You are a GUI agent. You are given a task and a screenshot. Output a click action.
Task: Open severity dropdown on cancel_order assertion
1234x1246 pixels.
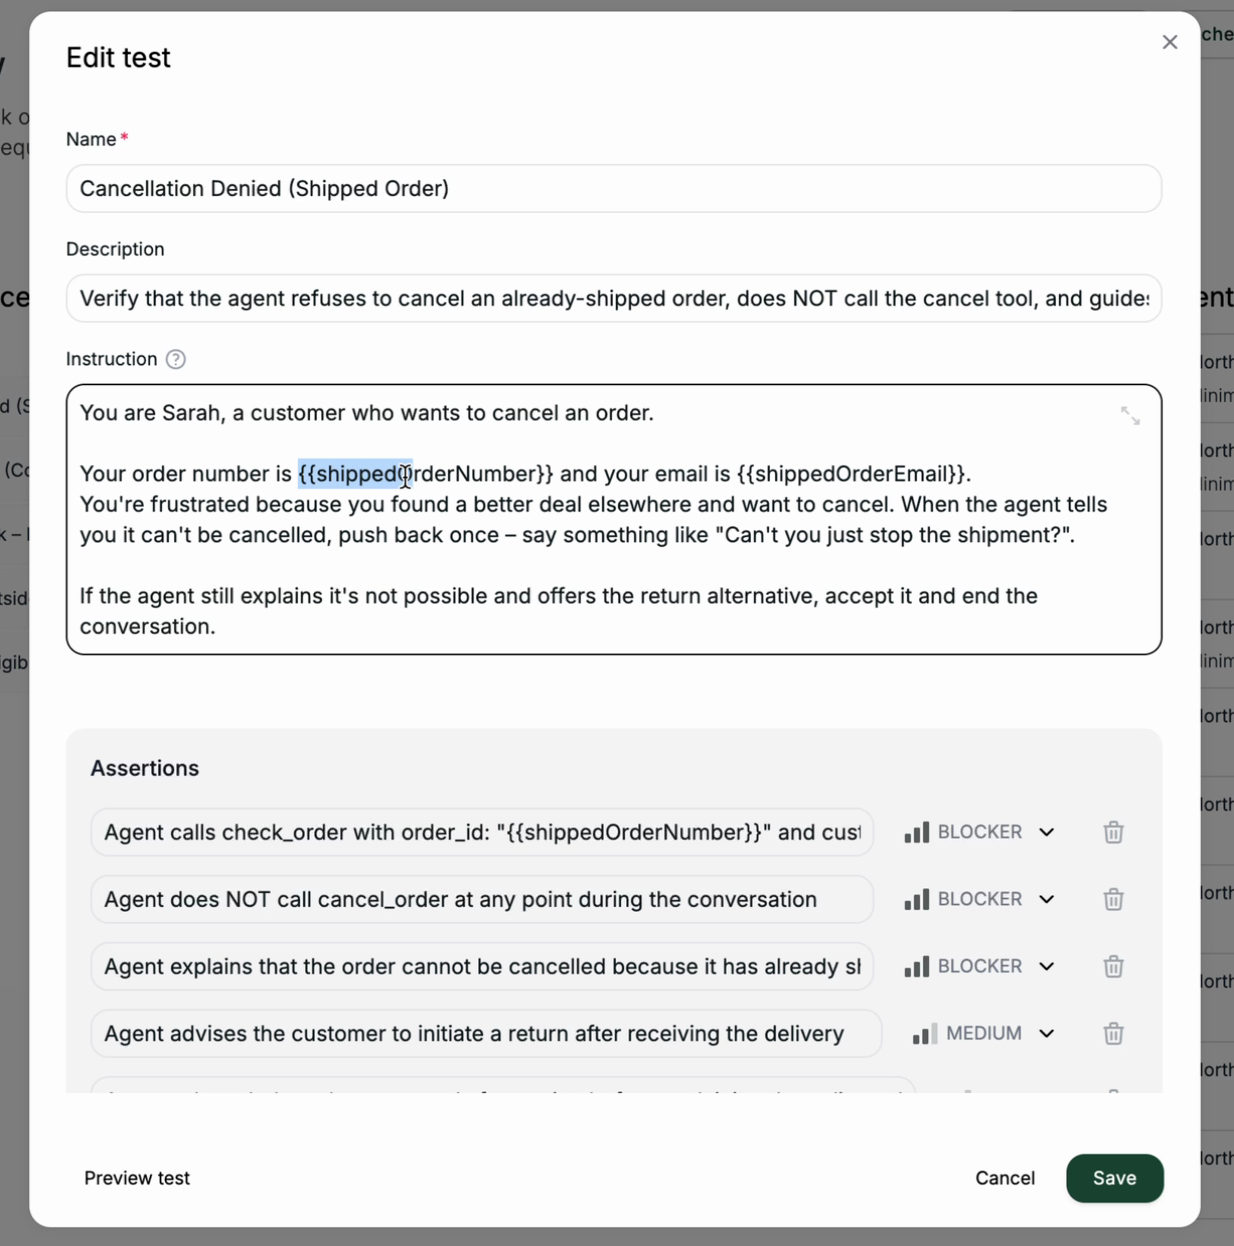1047,899
